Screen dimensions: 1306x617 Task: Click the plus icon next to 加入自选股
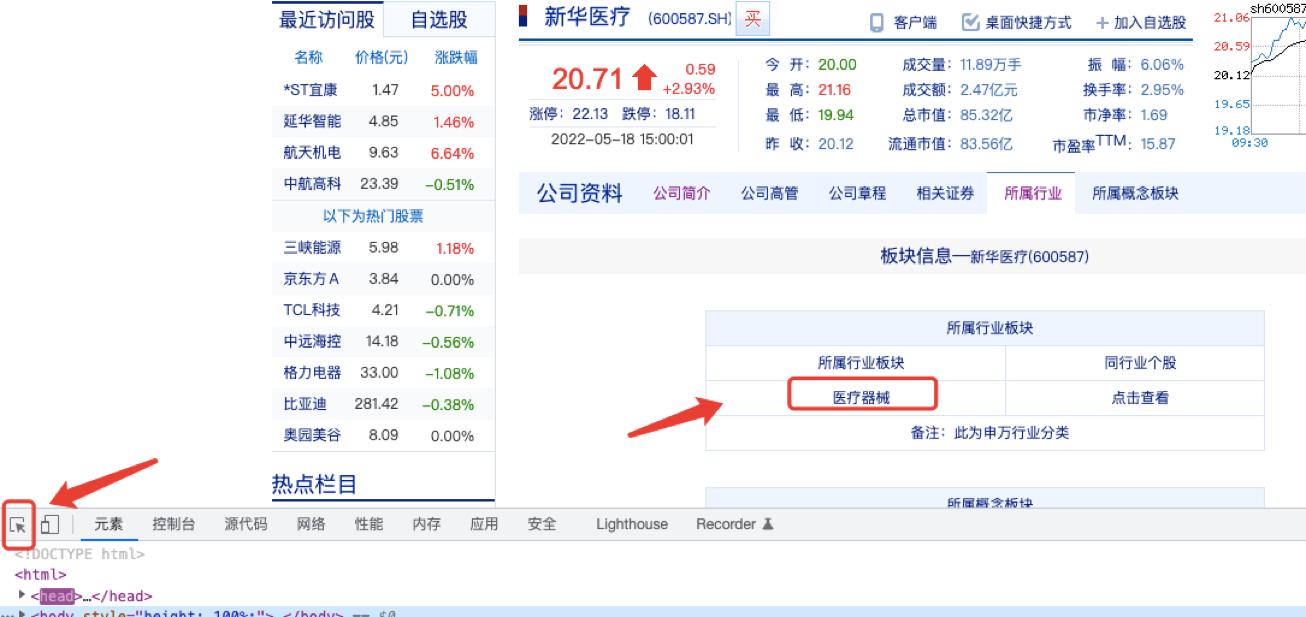click(x=1102, y=22)
